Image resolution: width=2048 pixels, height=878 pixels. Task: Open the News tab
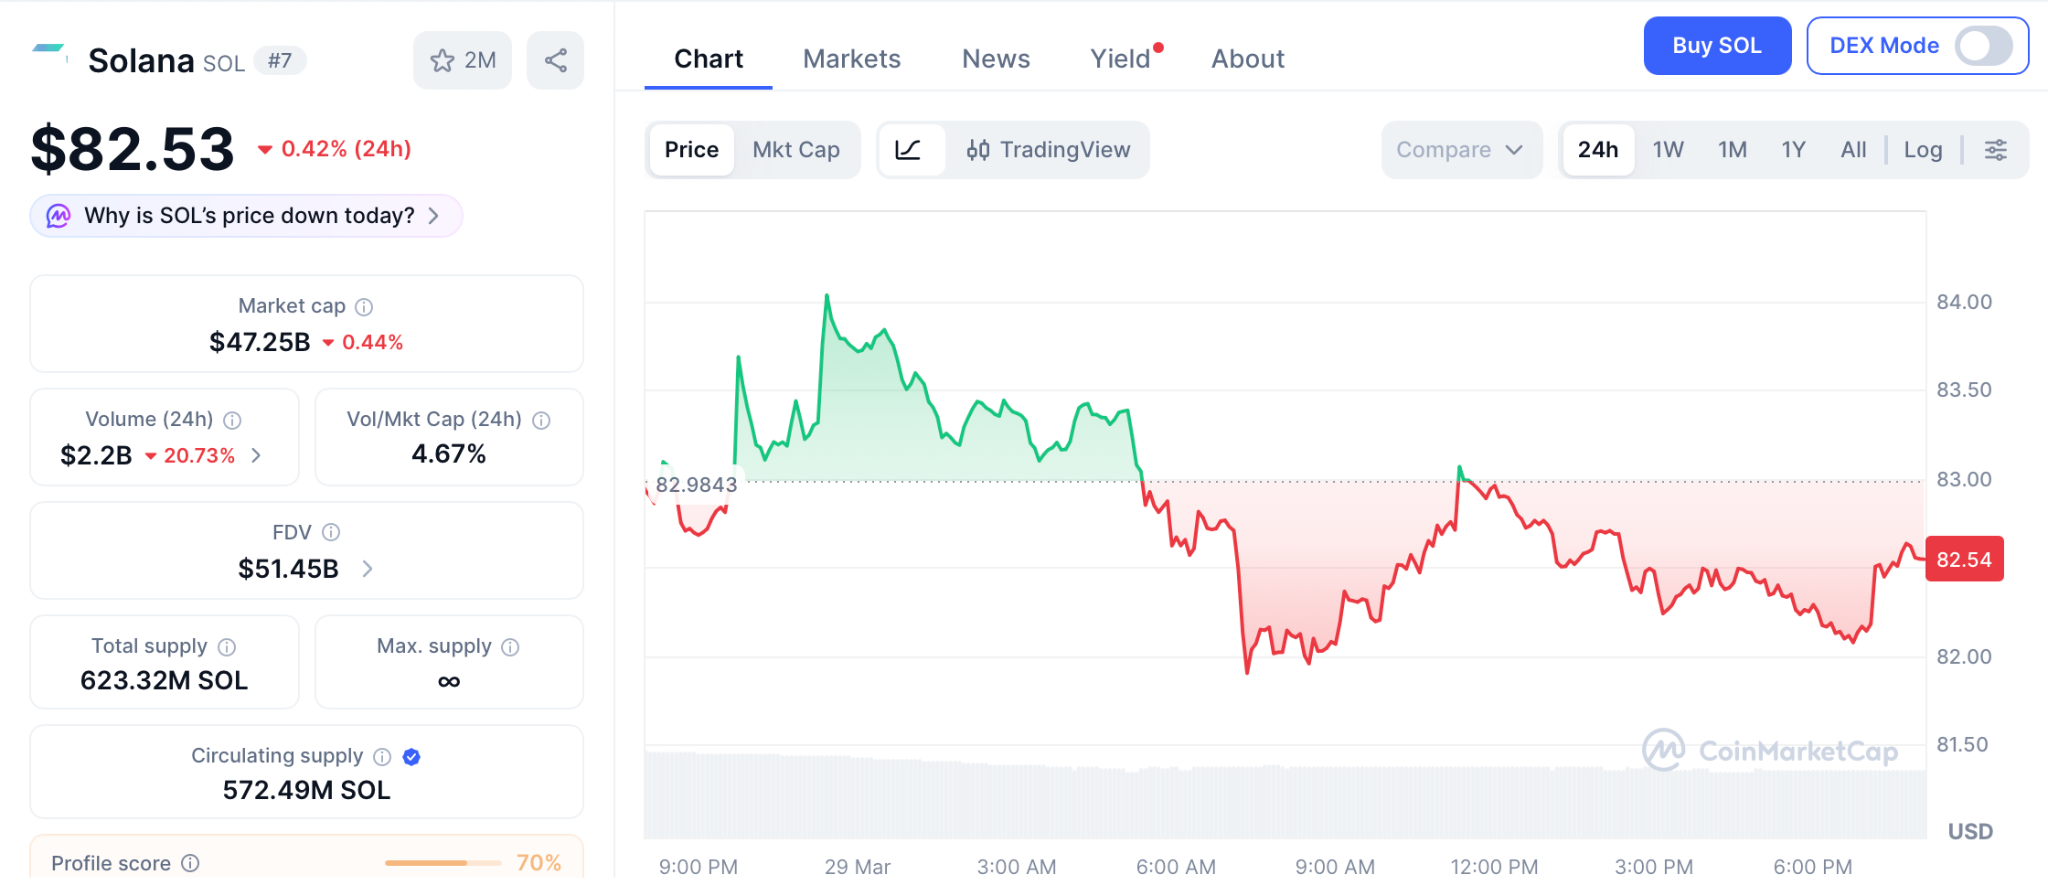[x=995, y=59]
